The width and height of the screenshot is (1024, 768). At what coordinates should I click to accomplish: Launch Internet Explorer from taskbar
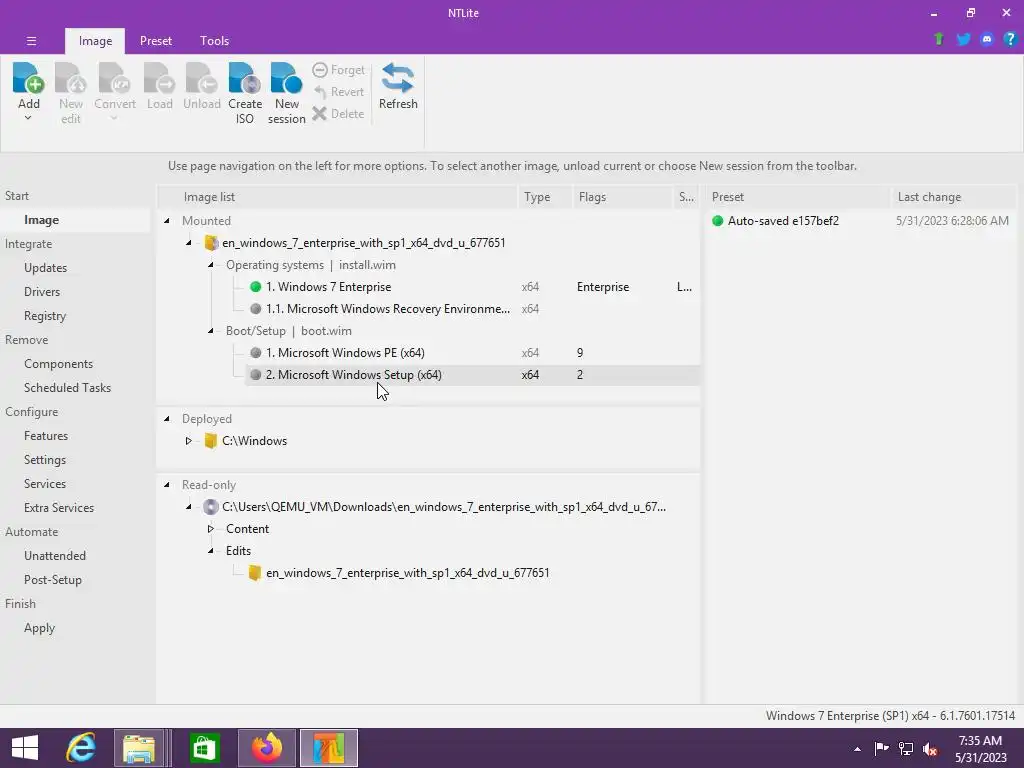click(81, 748)
